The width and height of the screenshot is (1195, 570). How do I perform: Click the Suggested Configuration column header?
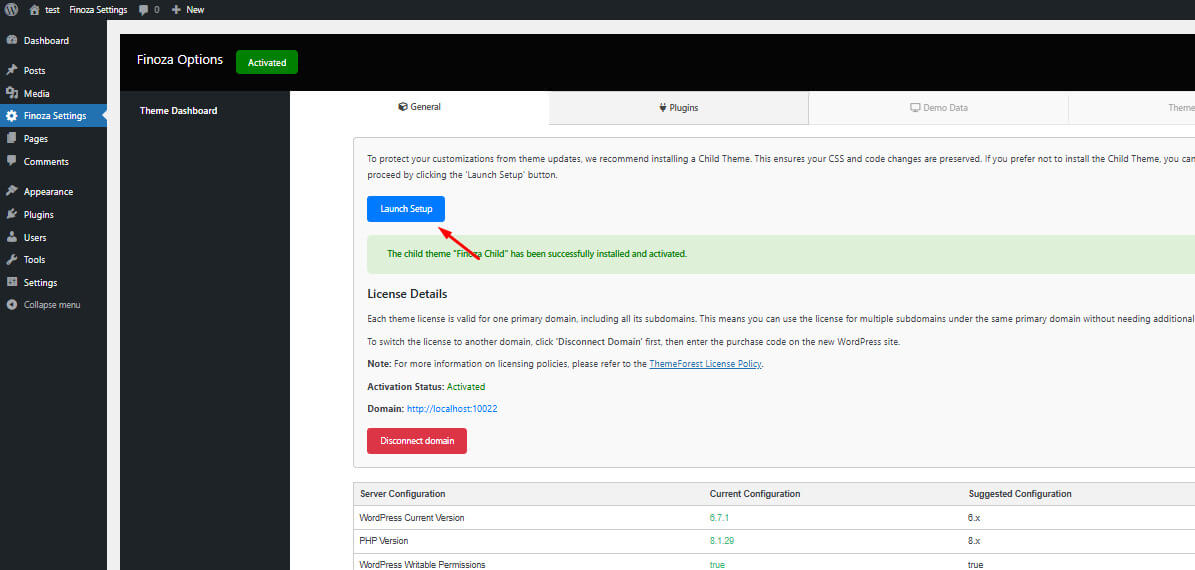click(x=1020, y=494)
